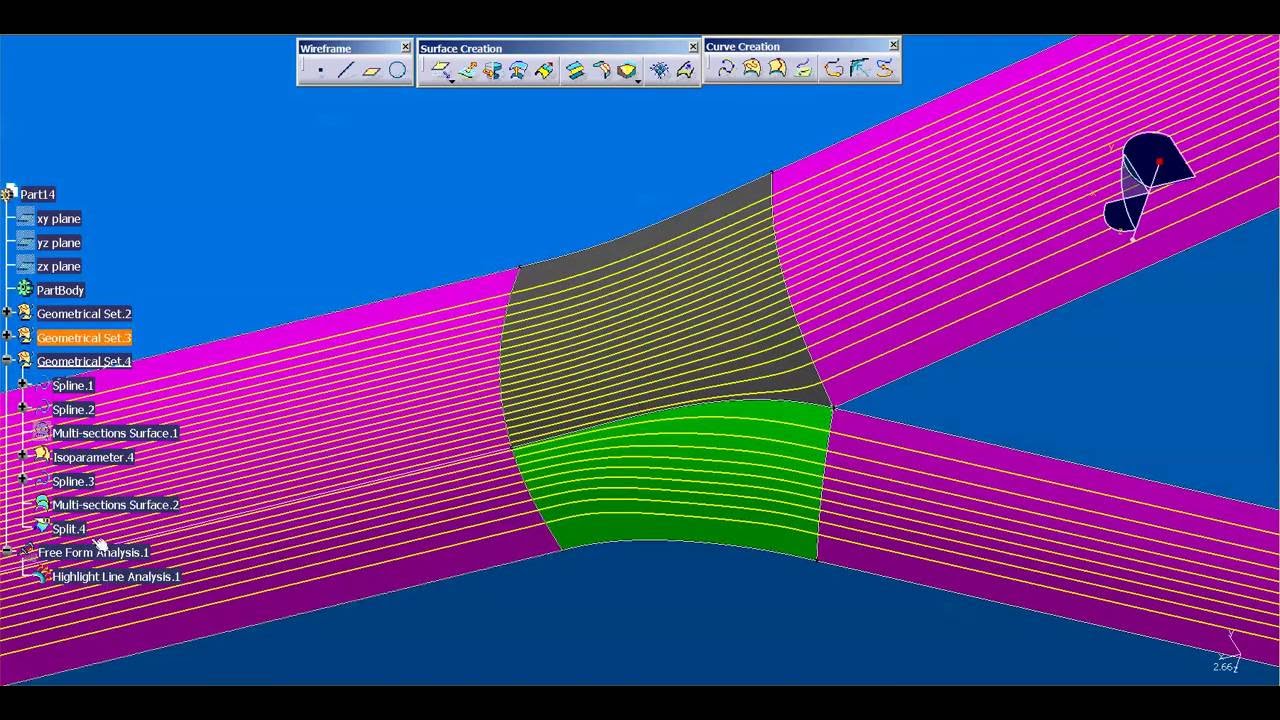The image size is (1280, 720).
Task: Select the Point tool in Wireframe toolbar
Action: 320,70
